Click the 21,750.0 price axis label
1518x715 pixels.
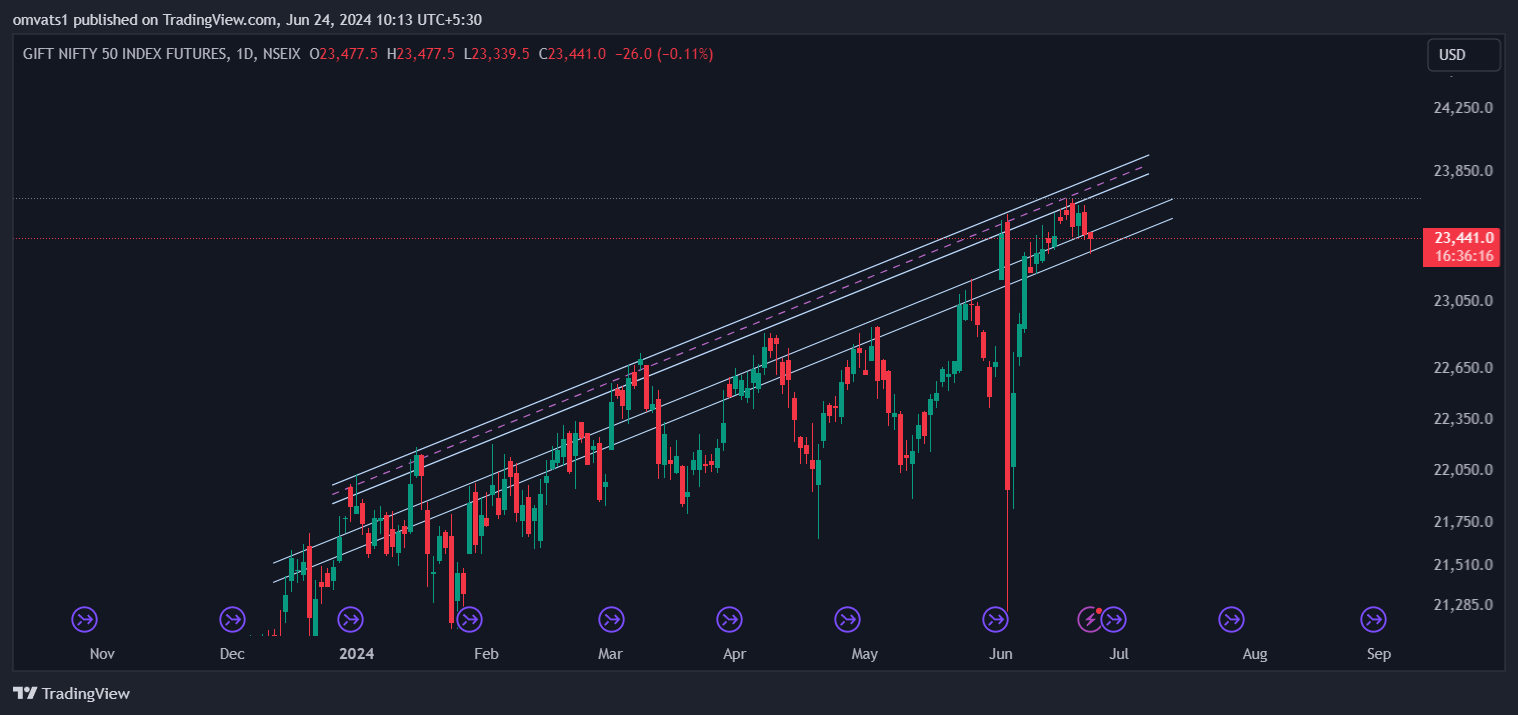coord(1463,522)
